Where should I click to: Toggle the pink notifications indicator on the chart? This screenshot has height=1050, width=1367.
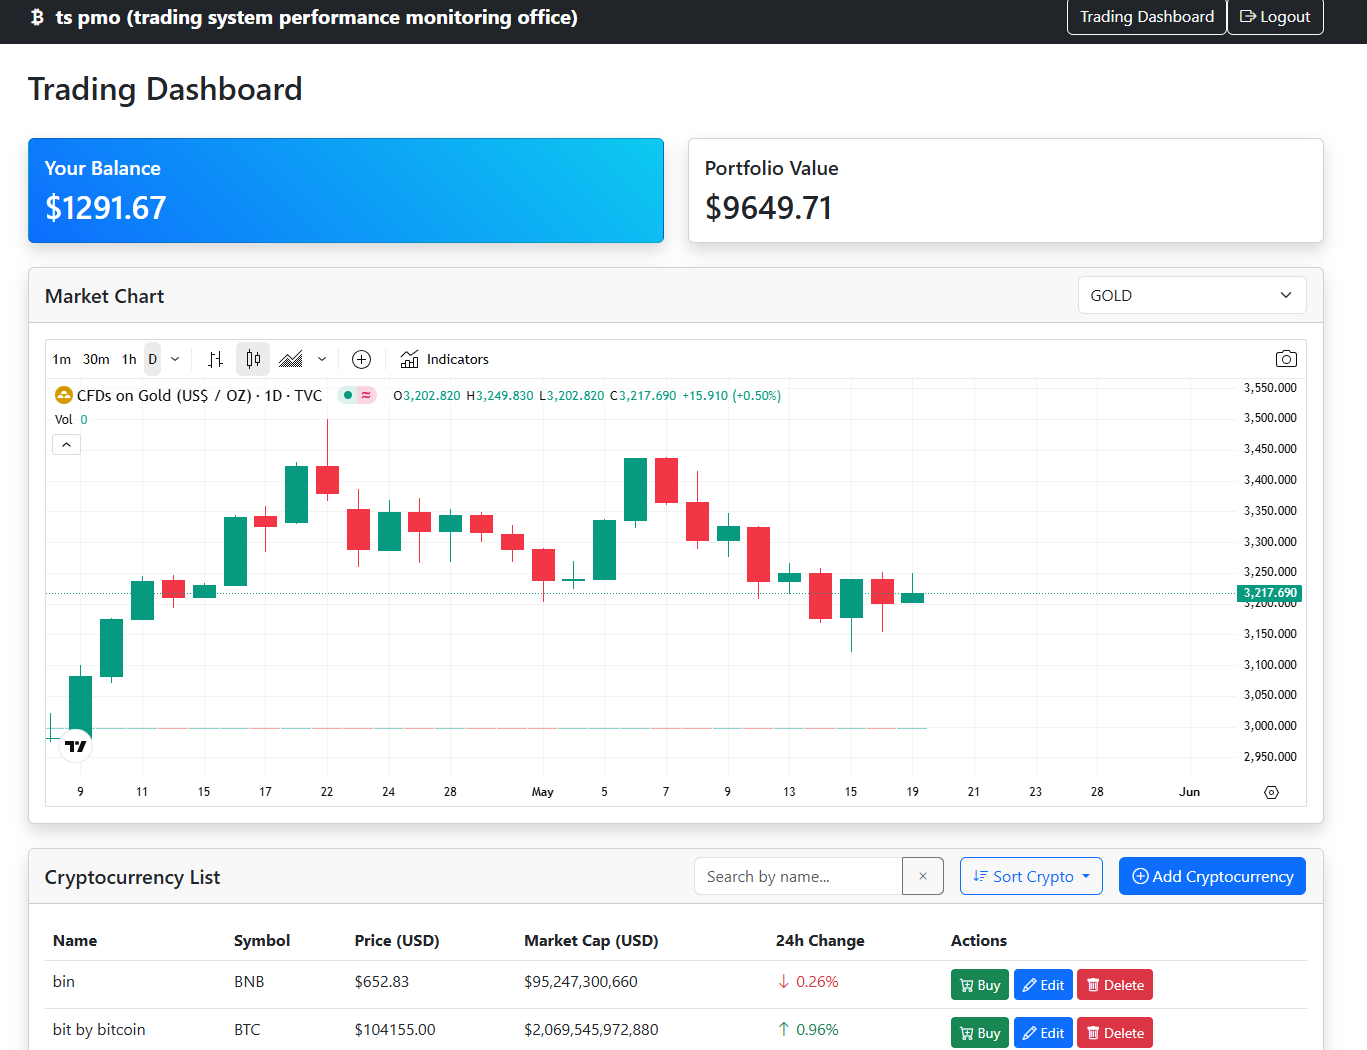(x=366, y=395)
